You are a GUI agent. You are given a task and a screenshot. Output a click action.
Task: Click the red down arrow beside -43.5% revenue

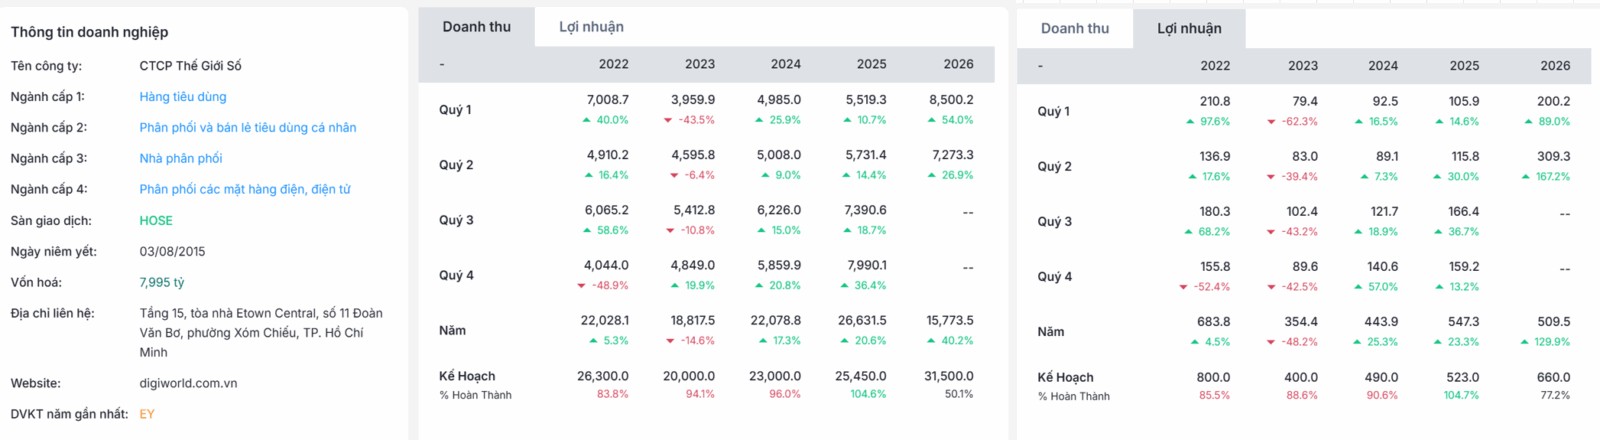click(668, 120)
